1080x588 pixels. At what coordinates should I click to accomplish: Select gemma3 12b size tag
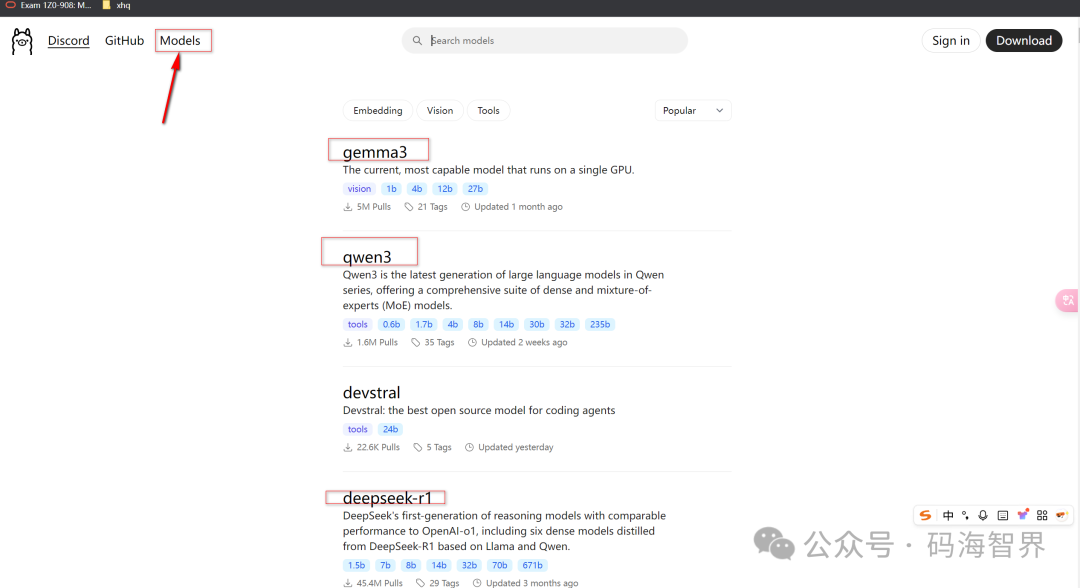point(445,189)
